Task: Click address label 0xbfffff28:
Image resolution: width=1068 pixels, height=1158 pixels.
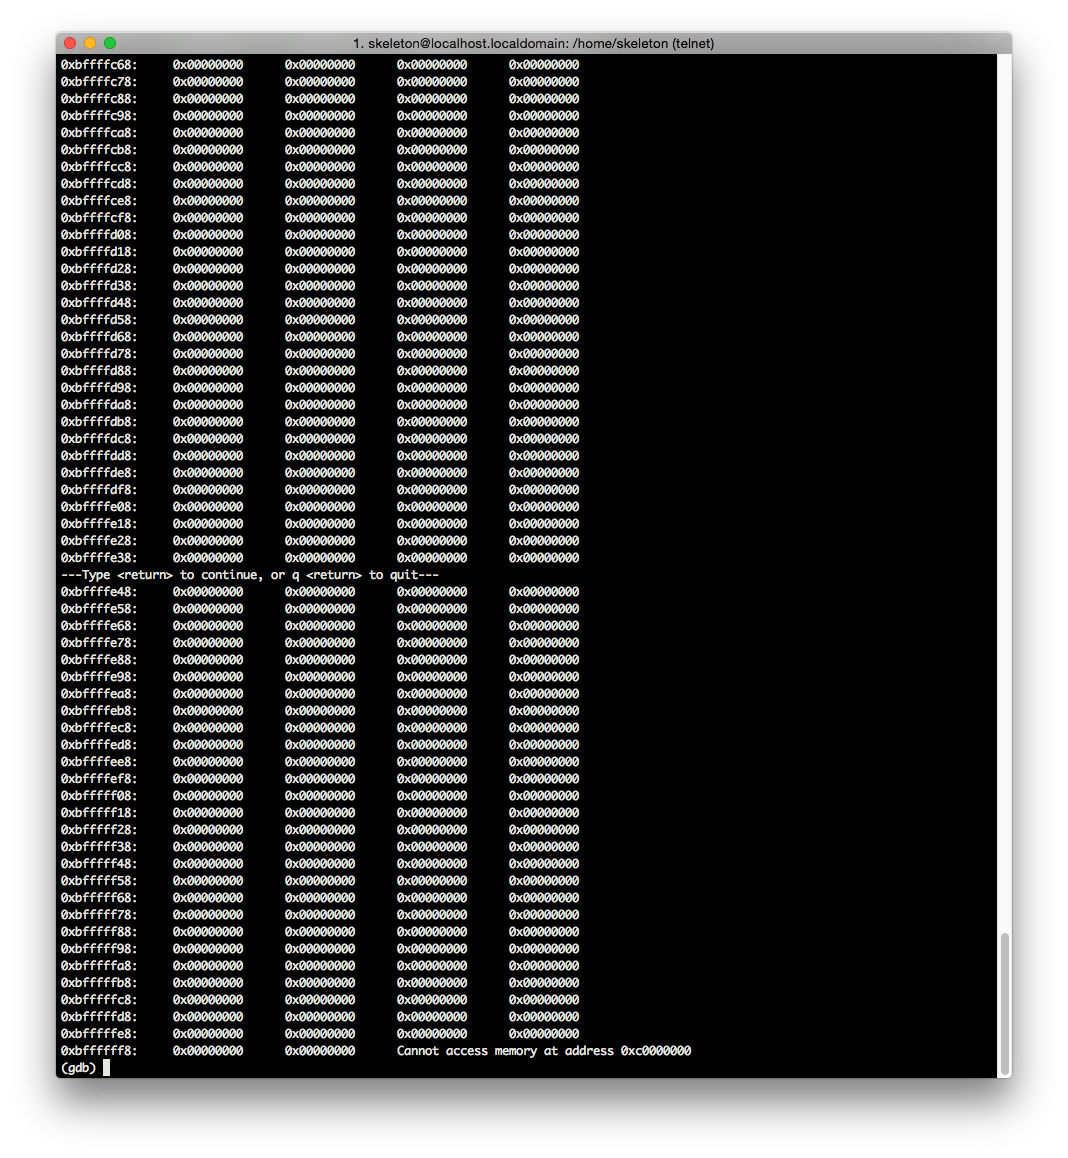Action: click(99, 829)
